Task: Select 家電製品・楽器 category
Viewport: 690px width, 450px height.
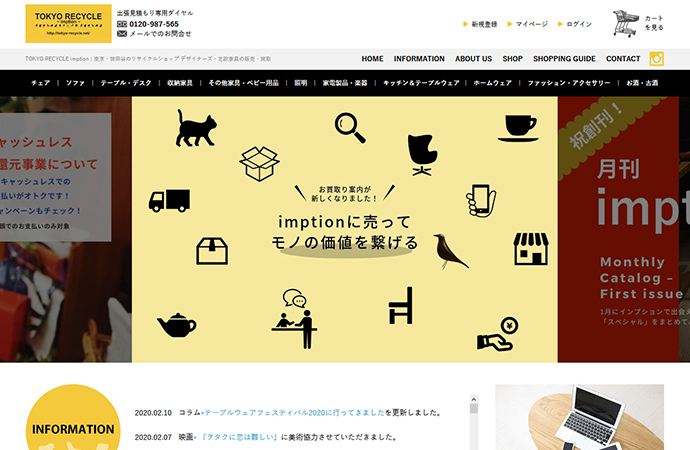Action: 345,83
